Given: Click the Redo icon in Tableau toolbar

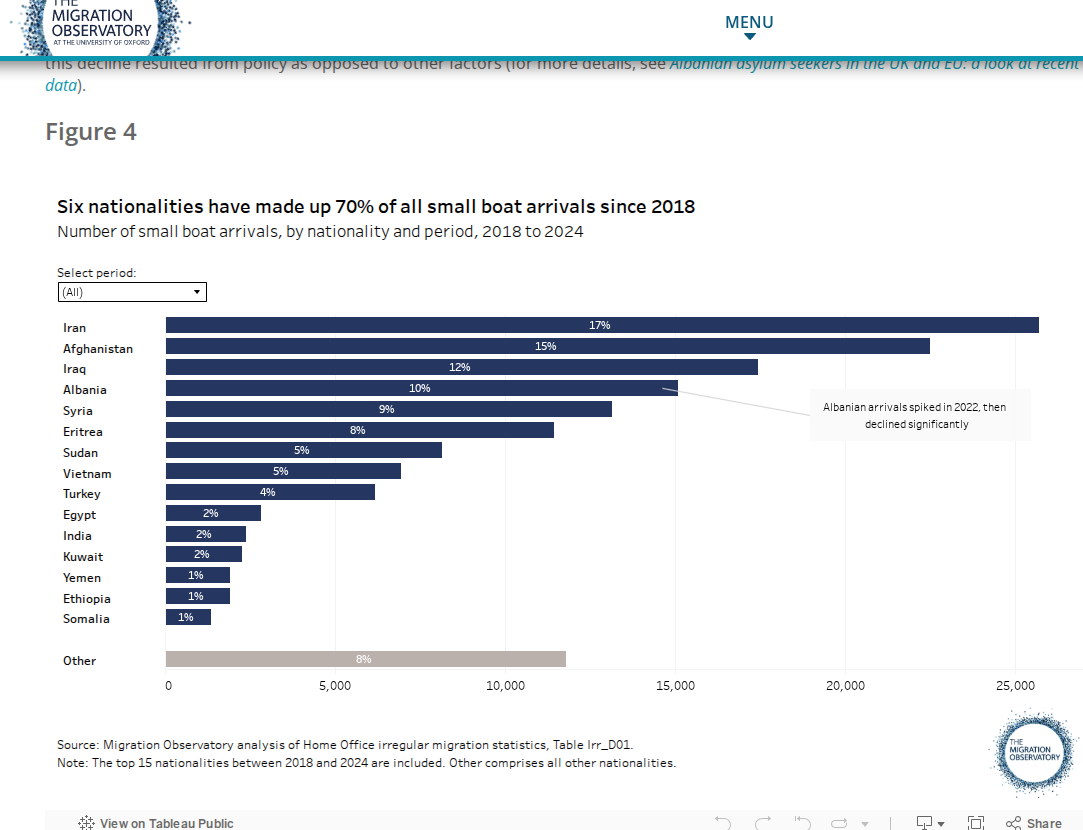Looking at the screenshot, I should [x=763, y=823].
